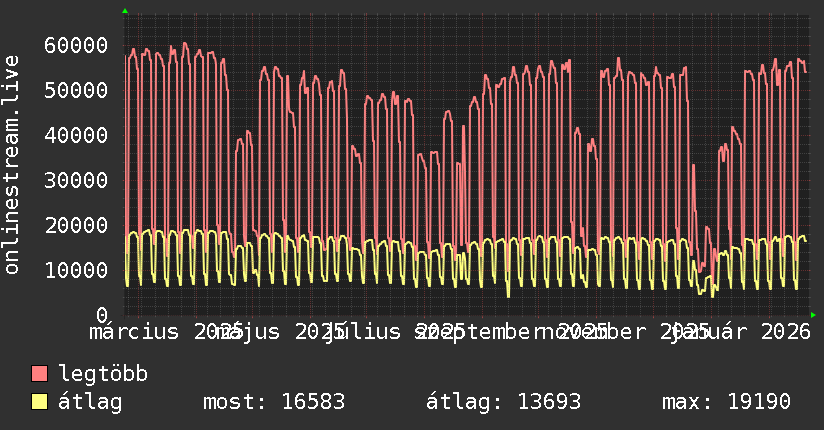
Task: Click the 30000 y-axis label
Action: tap(76, 180)
